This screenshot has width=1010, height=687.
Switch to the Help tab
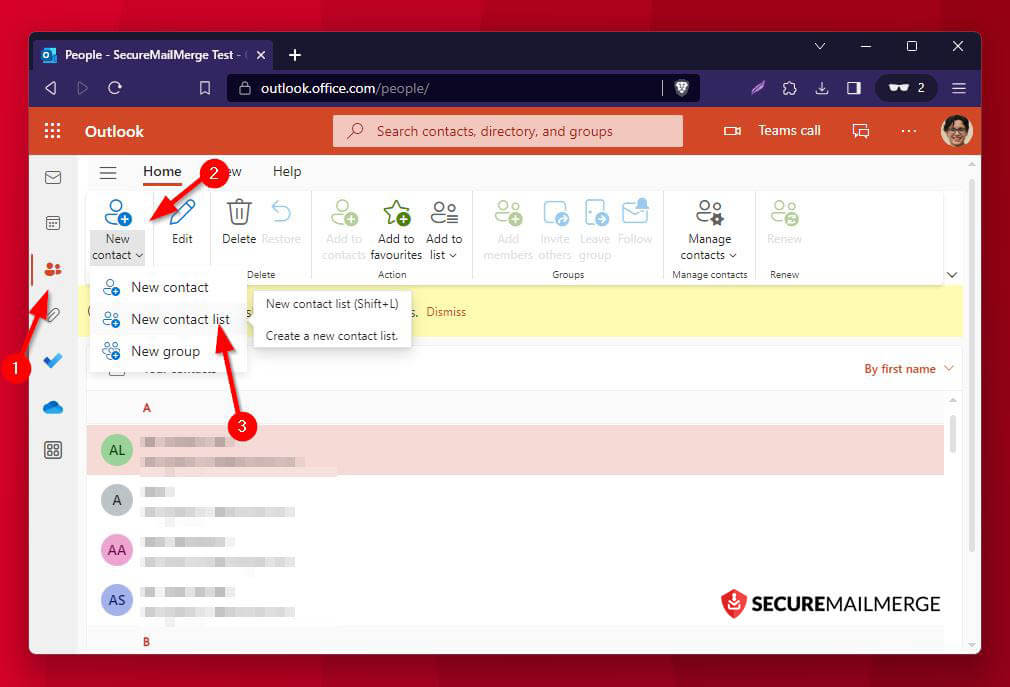[287, 171]
